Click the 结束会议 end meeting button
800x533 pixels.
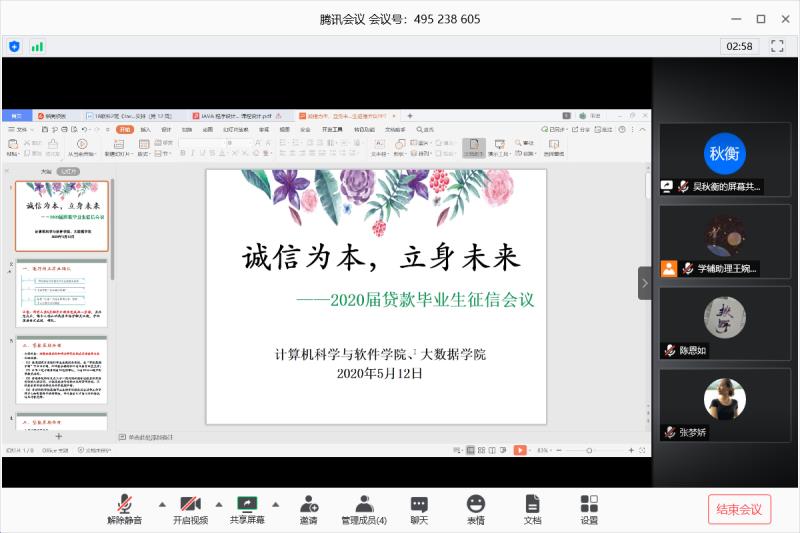point(739,509)
